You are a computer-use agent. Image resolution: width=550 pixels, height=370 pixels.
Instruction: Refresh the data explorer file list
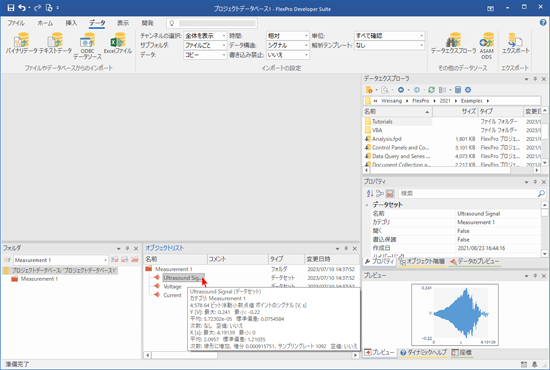(431, 90)
